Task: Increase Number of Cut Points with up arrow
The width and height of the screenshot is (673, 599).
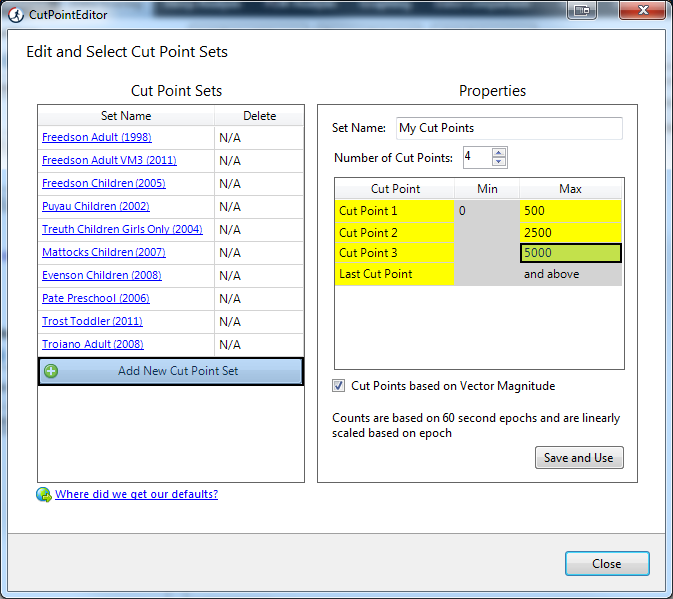Action: click(x=499, y=153)
